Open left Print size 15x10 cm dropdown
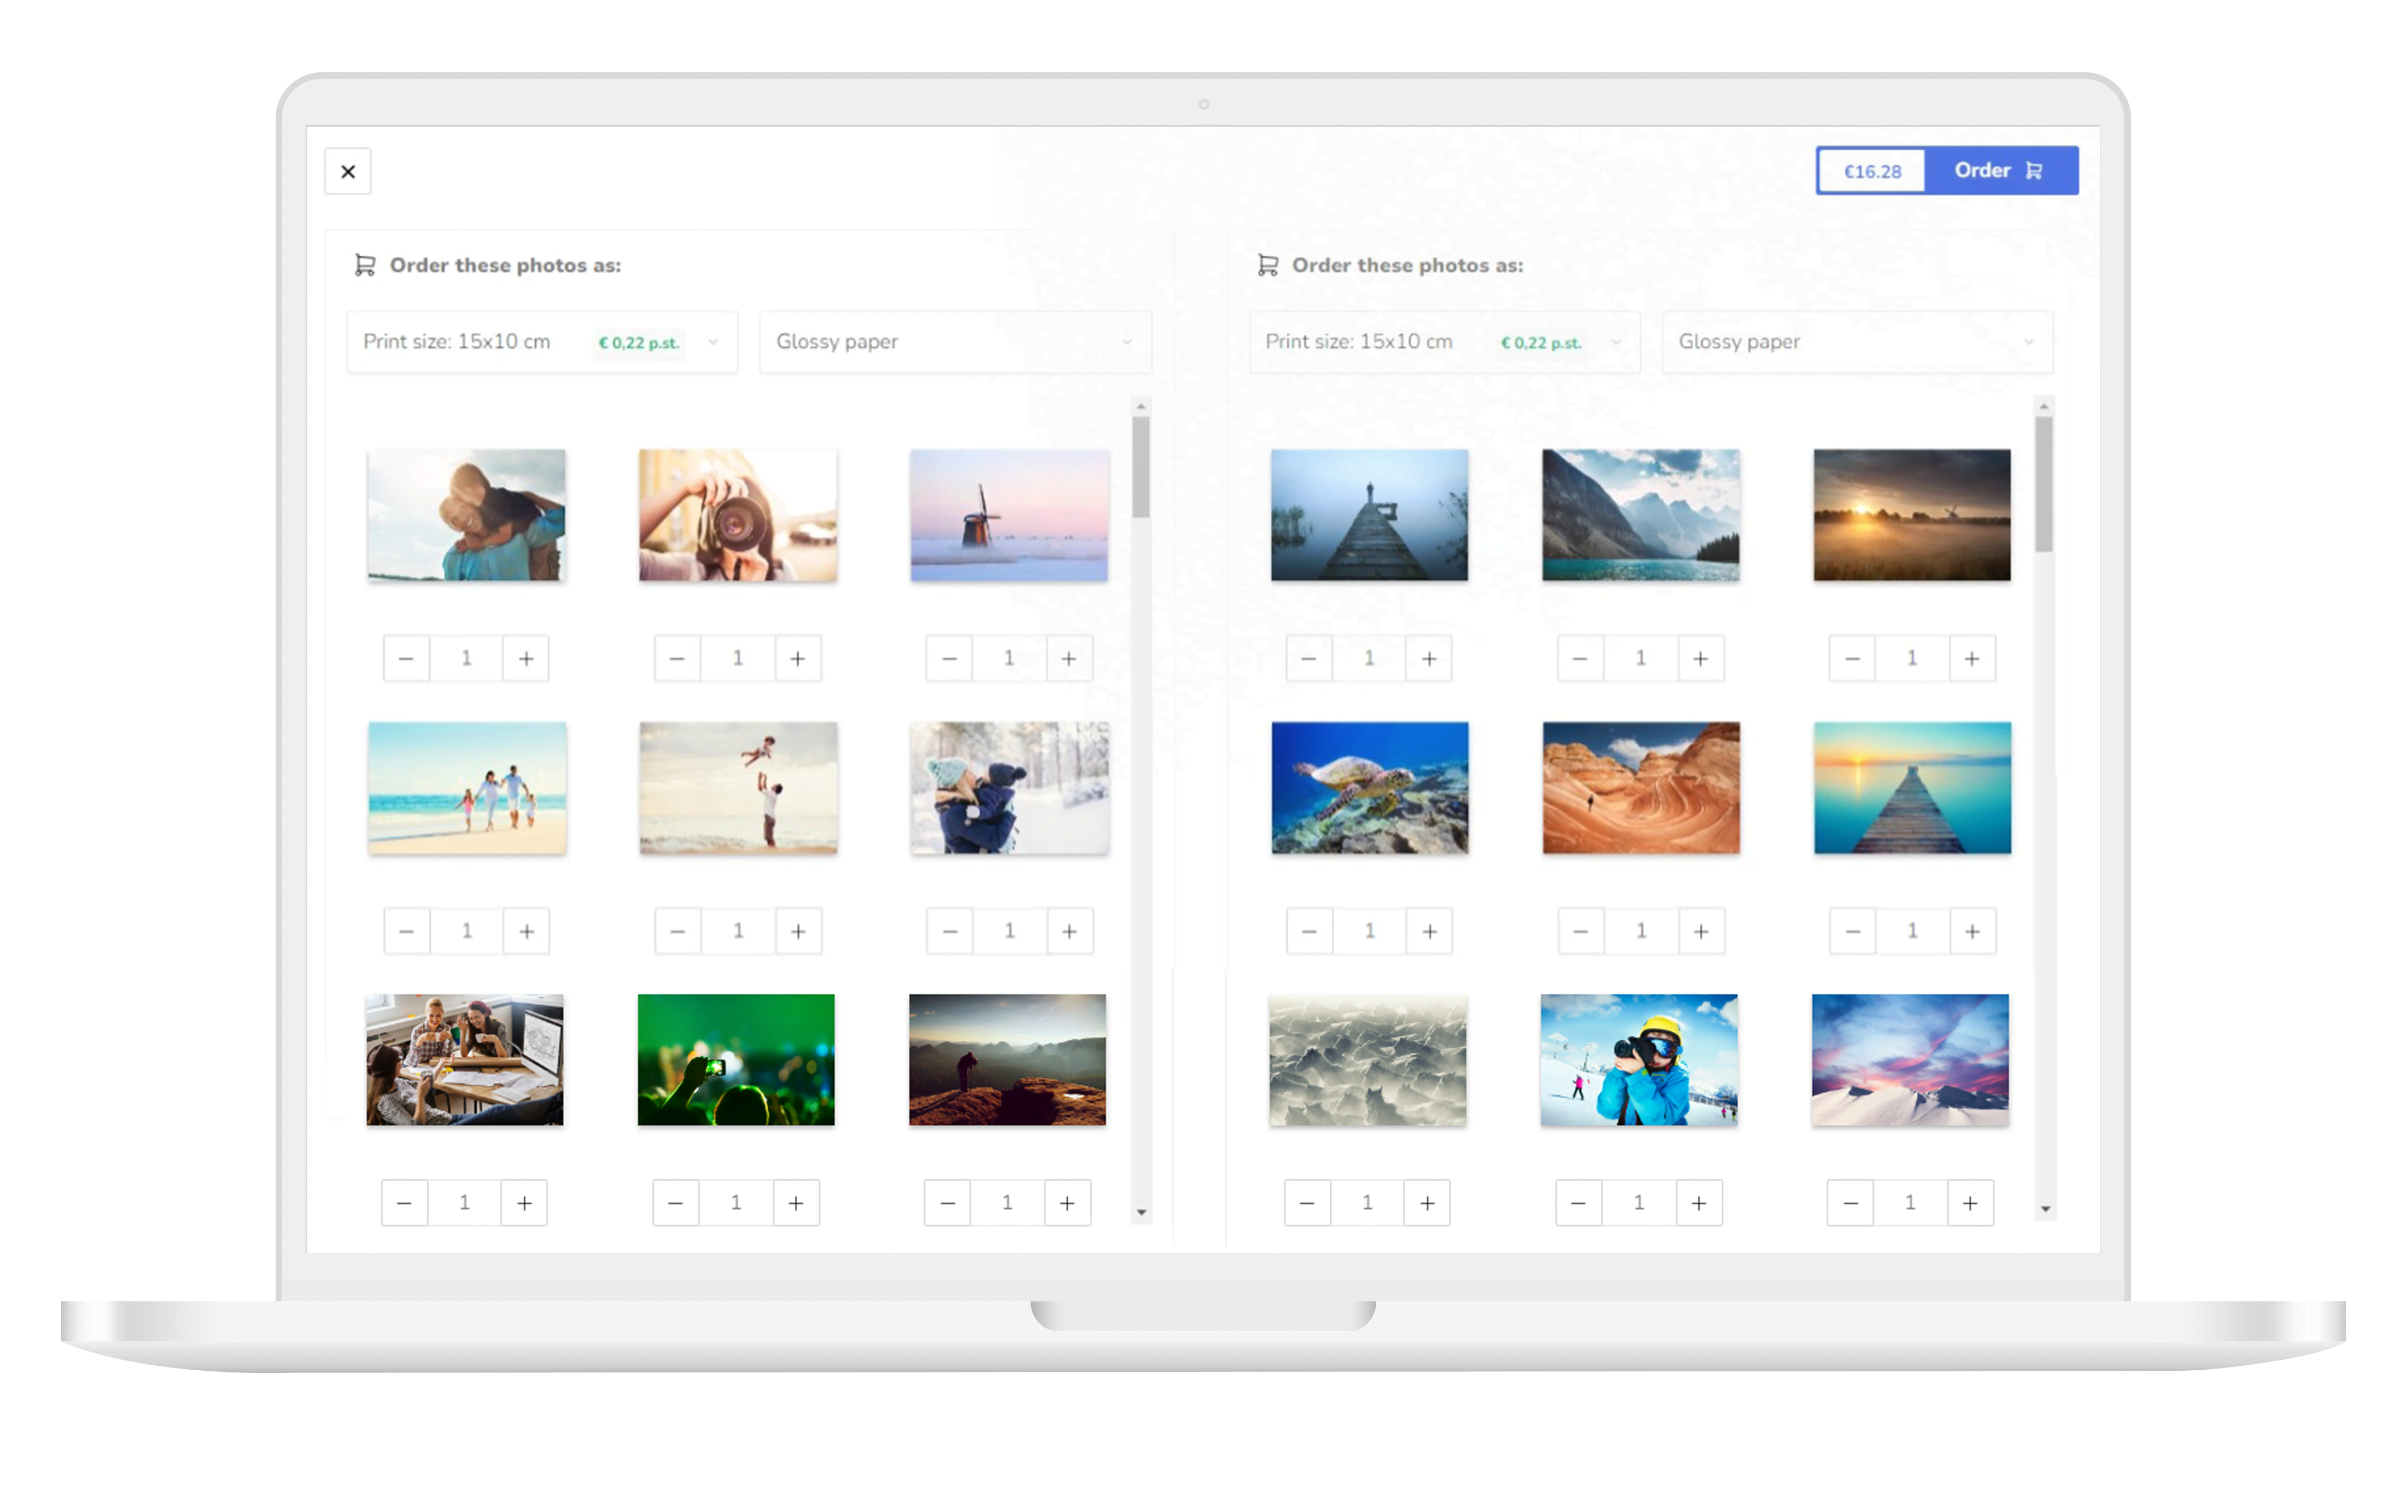This screenshot has height=1512, width=2408. 541,342
